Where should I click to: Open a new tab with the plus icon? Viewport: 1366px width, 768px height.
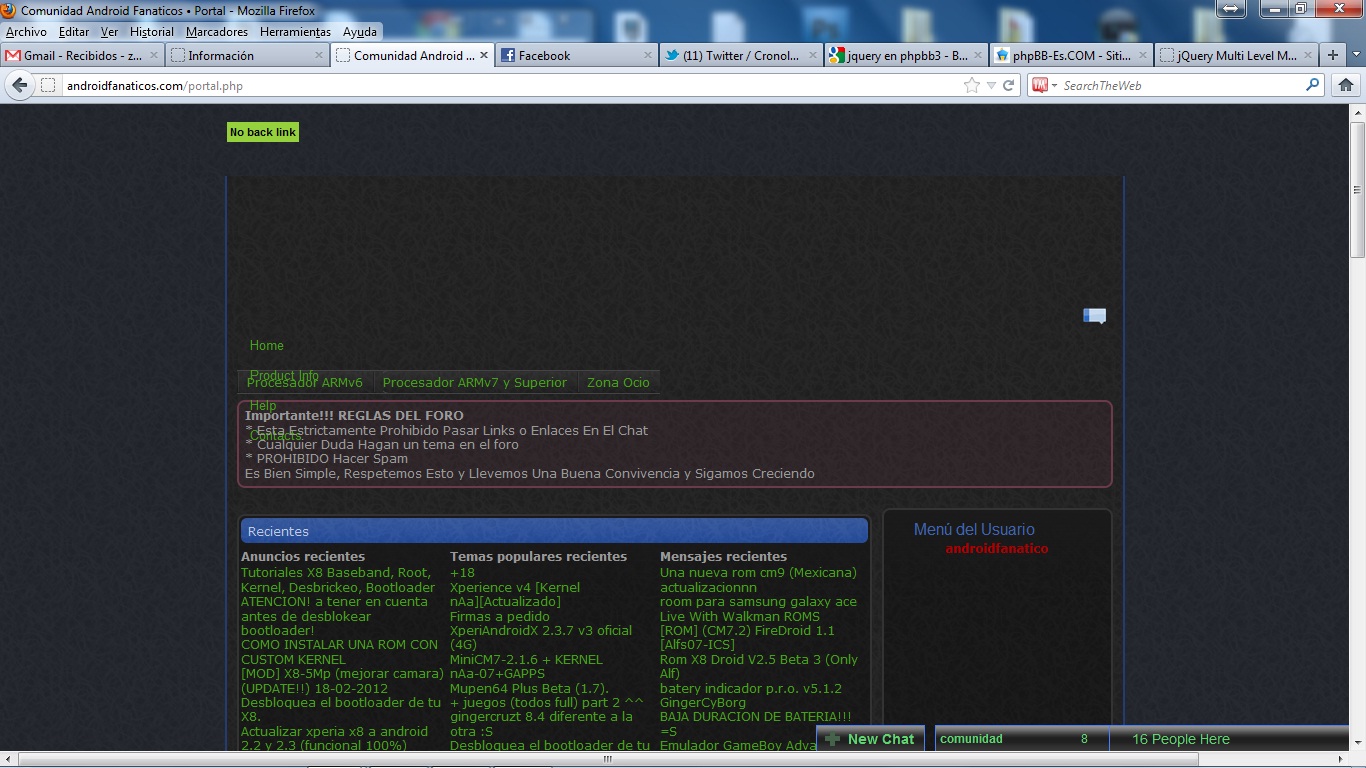click(1332, 56)
